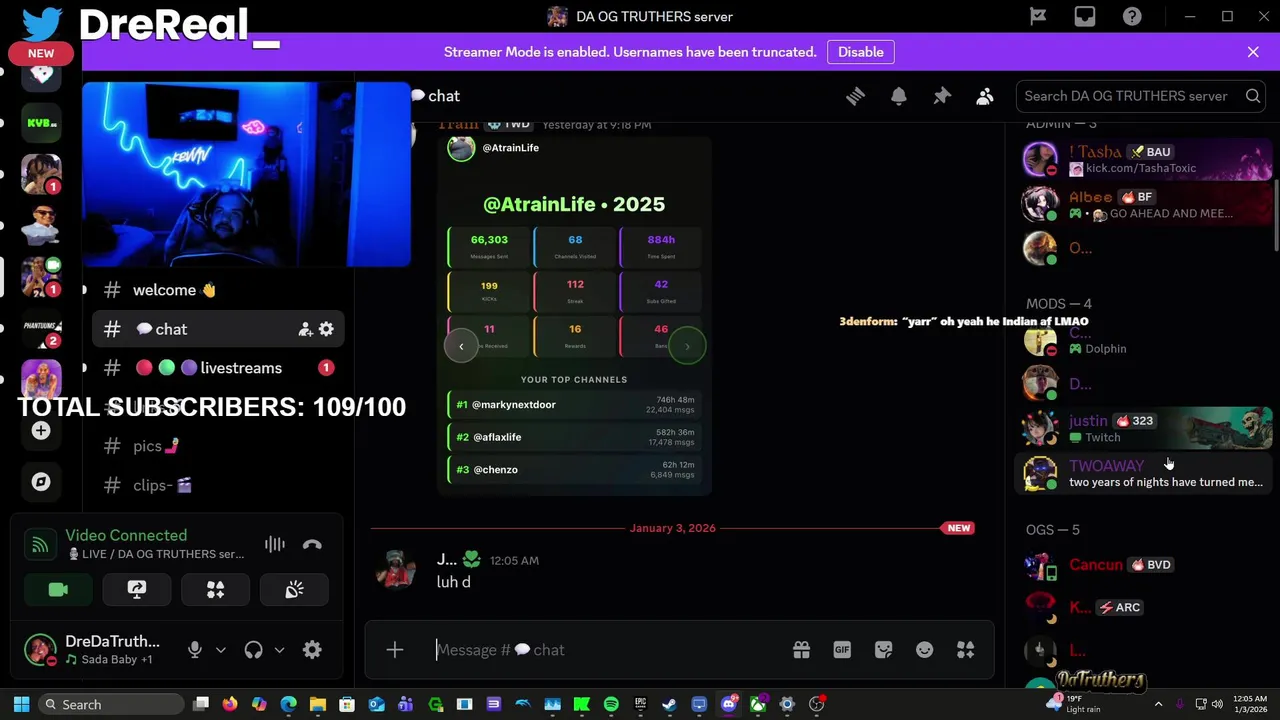
Task: Open Spotify from the taskbar
Action: pos(611,704)
